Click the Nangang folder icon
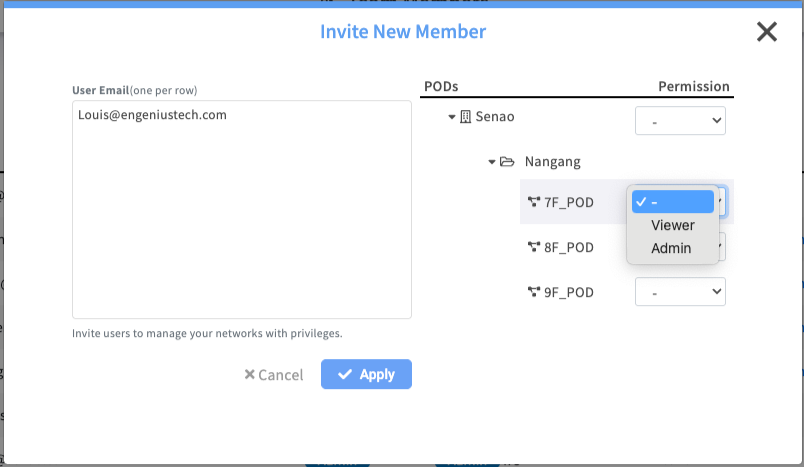The height and width of the screenshot is (468, 804). click(506, 161)
